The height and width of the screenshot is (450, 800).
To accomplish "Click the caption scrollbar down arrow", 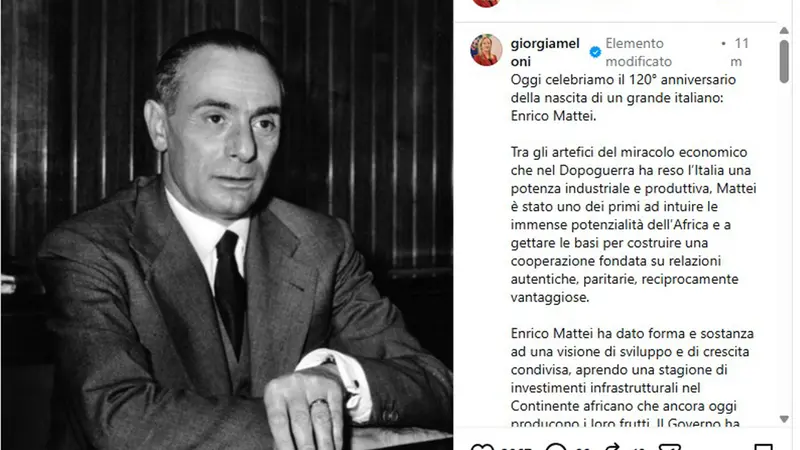I will tap(784, 419).
